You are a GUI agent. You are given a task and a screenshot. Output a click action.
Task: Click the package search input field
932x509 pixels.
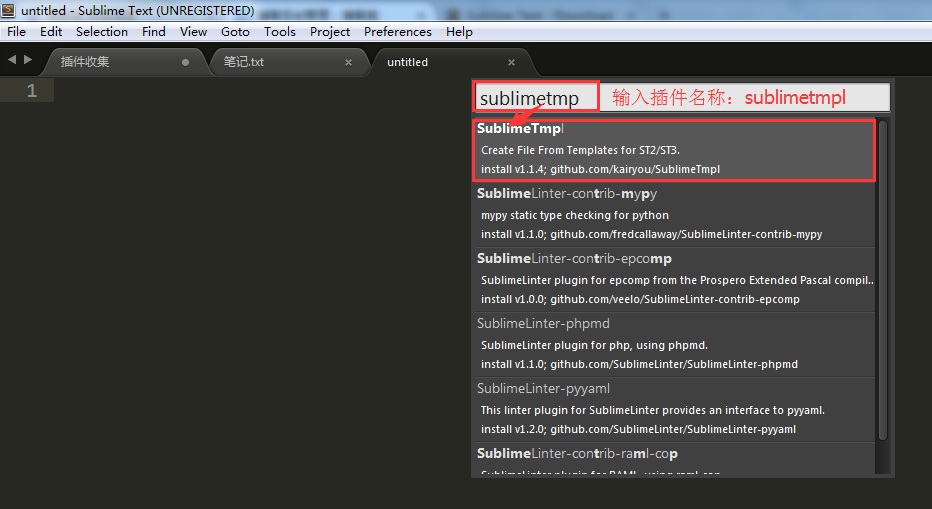pos(682,97)
